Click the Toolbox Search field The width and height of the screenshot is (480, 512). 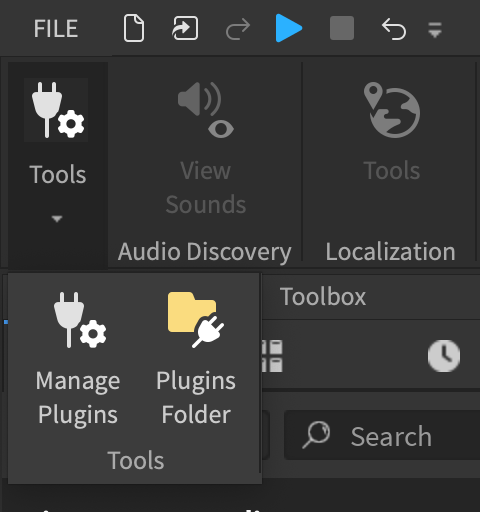point(382,435)
